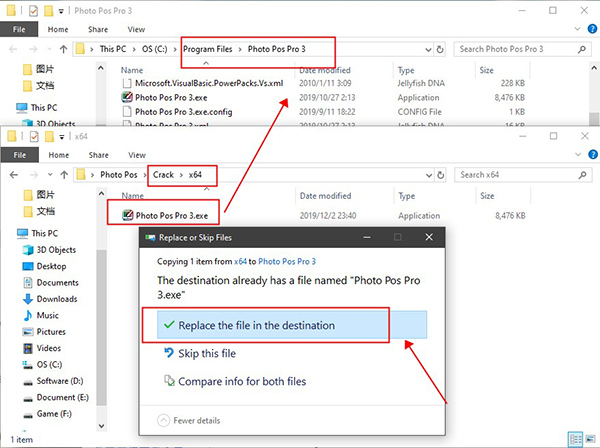Viewport: 600px width, 448px height.
Task: Sort by Size column in top window
Action: point(486,70)
